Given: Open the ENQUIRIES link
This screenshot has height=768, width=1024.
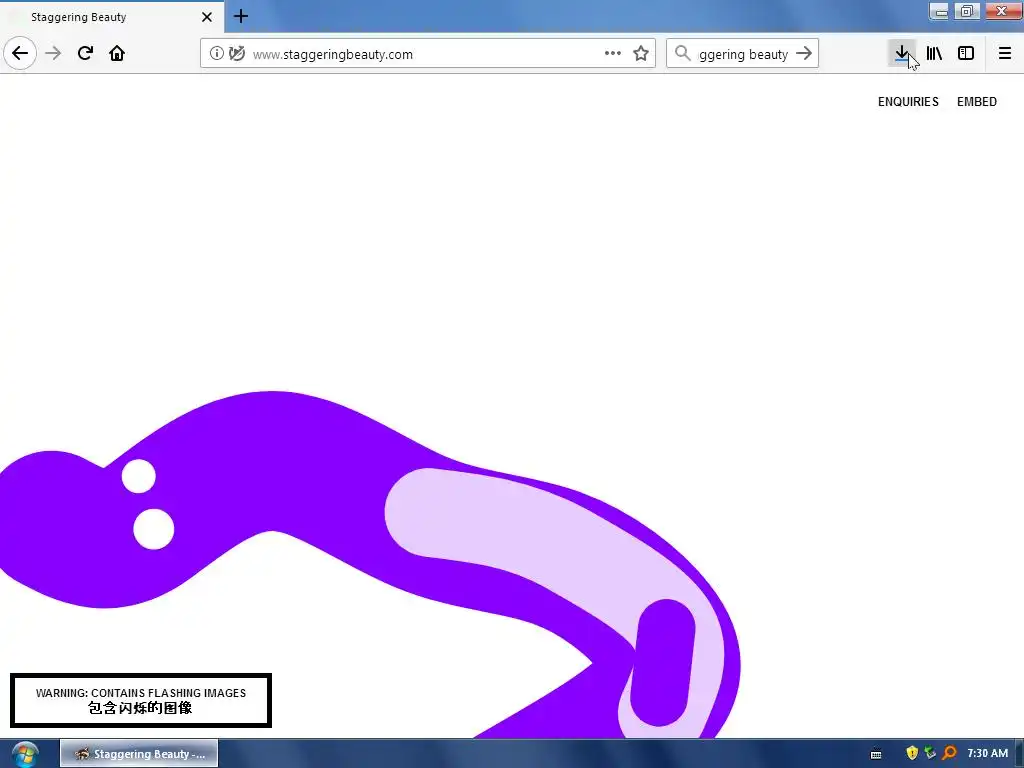Looking at the screenshot, I should 908,102.
